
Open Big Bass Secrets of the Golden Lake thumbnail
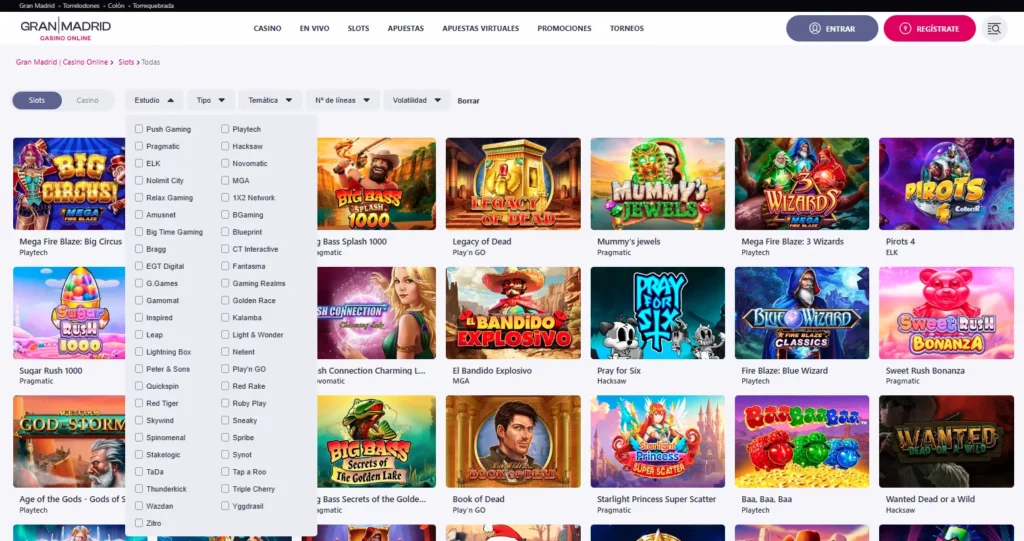(376, 441)
